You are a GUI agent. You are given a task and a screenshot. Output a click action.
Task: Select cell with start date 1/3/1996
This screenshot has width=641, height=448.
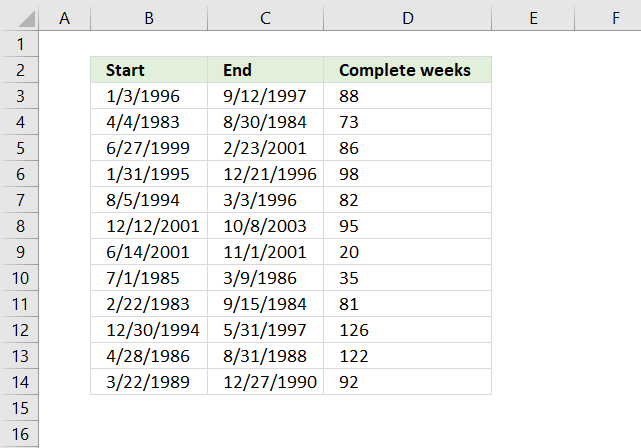[149, 96]
